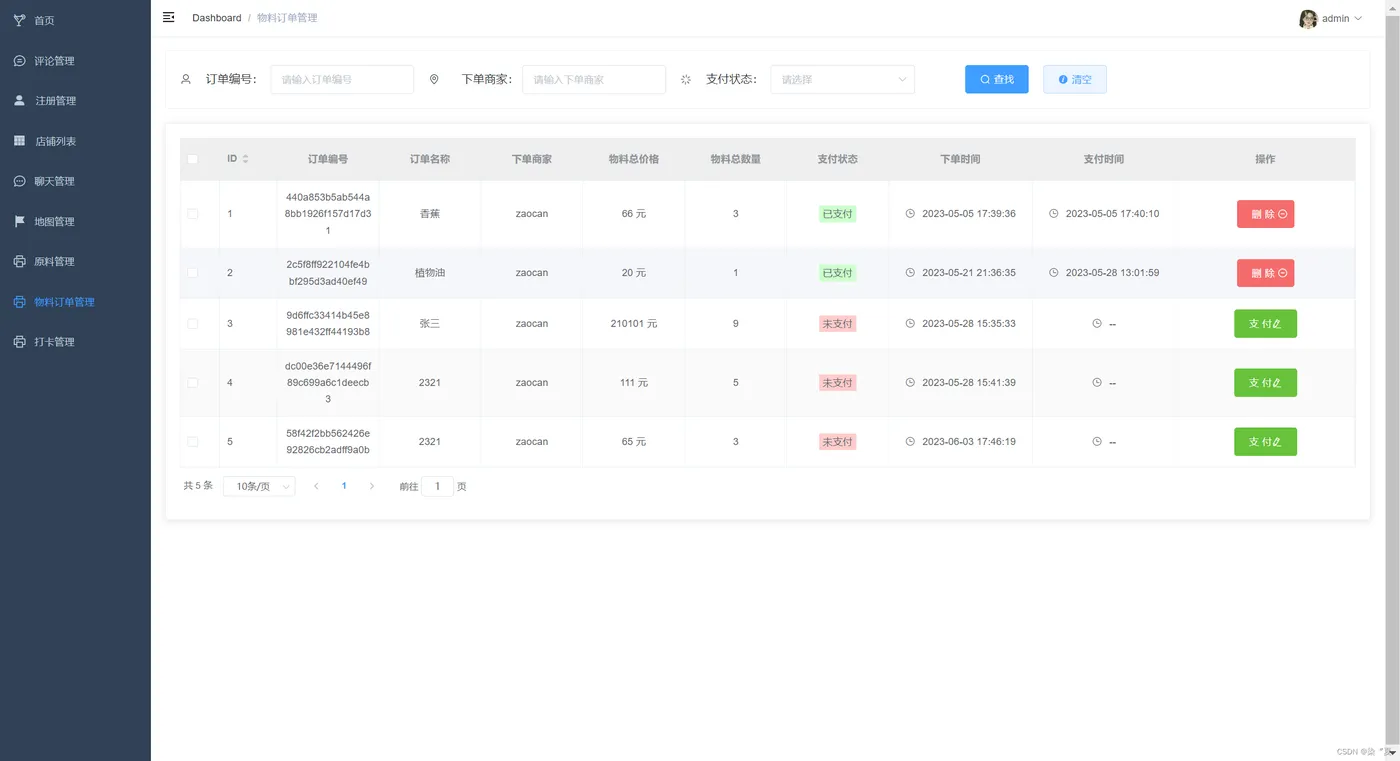Viewport: 1400px width, 761px height.
Task: Check the box for order ID 5
Action: [x=193, y=442]
